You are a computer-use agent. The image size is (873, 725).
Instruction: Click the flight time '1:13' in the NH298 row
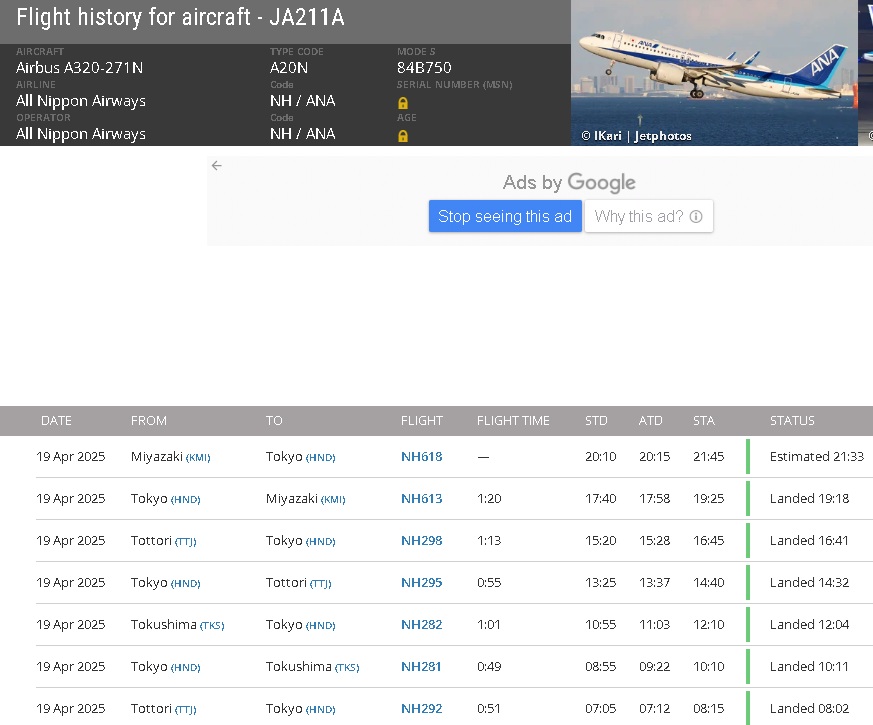(489, 541)
